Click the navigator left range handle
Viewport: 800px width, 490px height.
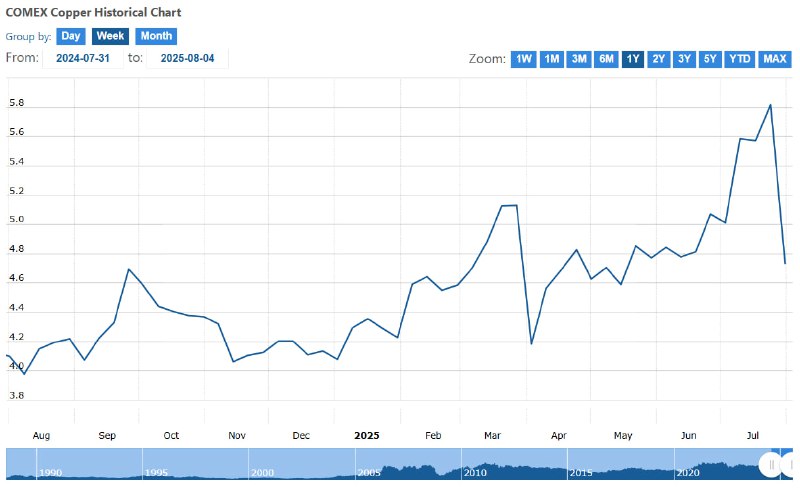click(x=771, y=464)
